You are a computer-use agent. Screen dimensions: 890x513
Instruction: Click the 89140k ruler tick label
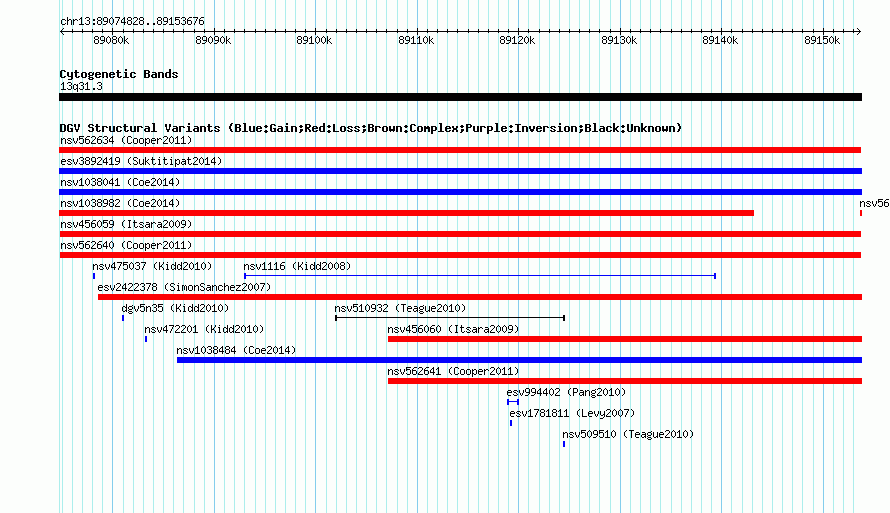coord(720,40)
